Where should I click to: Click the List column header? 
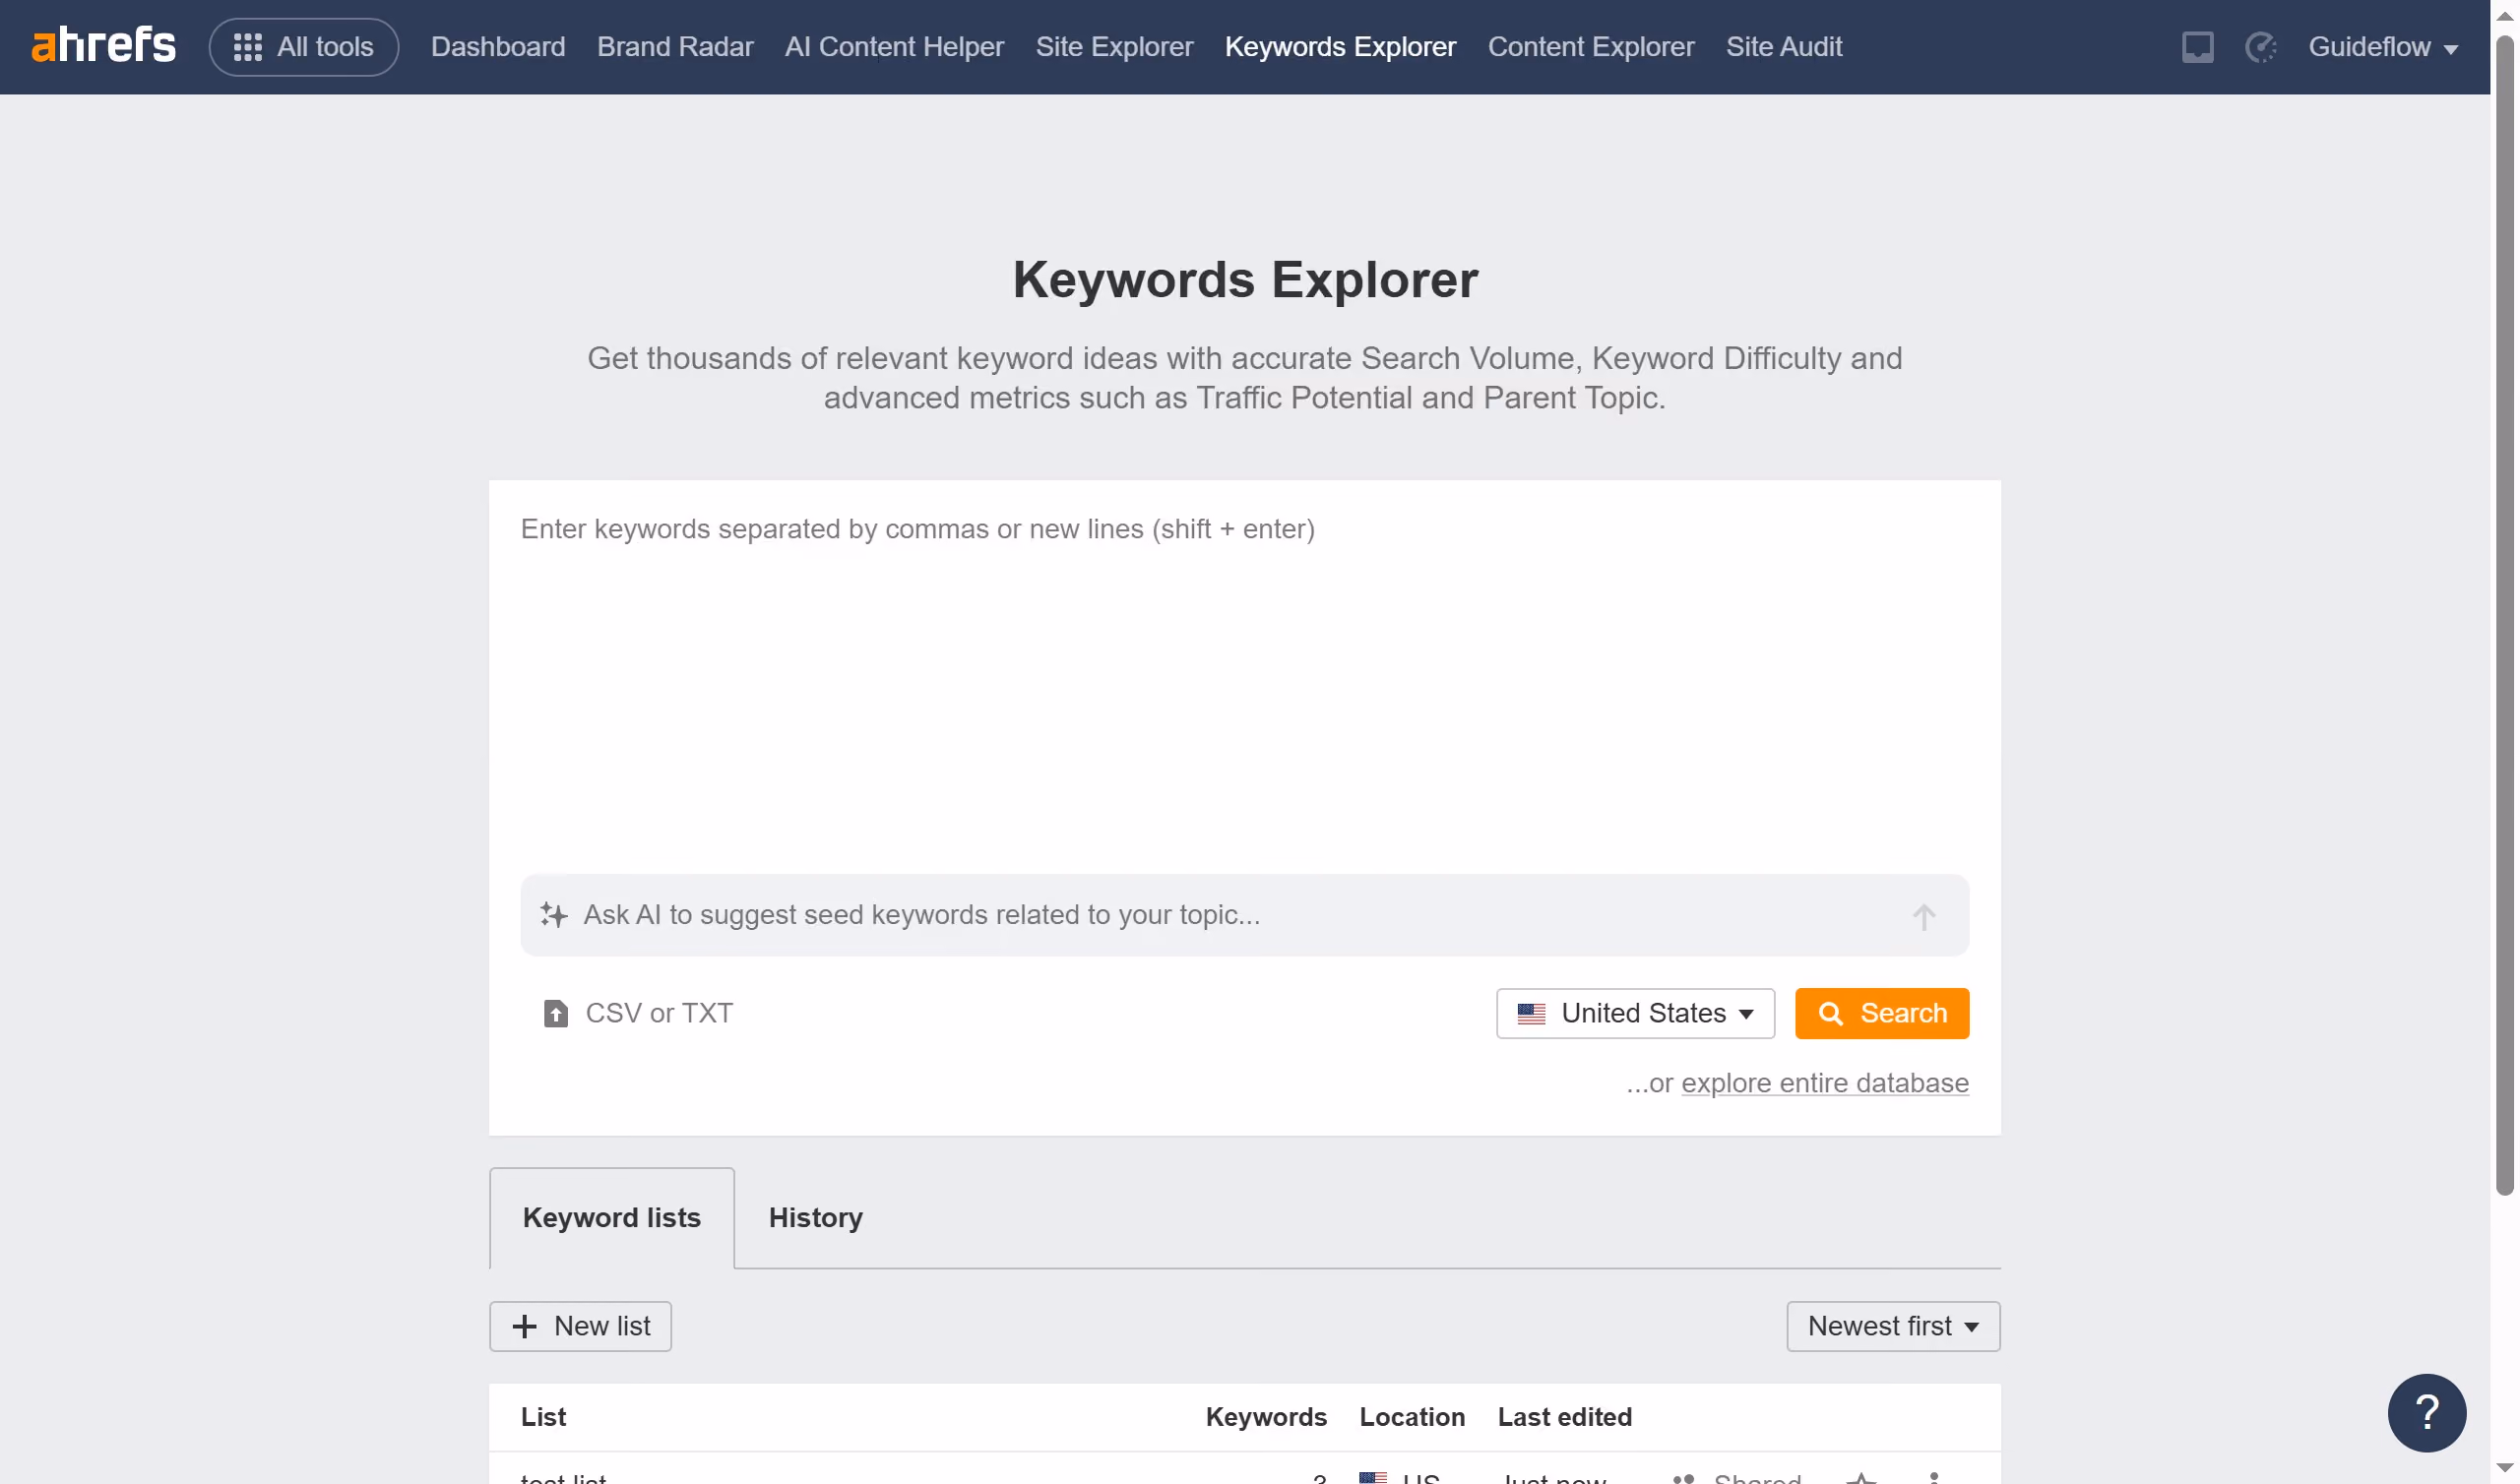click(x=543, y=1417)
